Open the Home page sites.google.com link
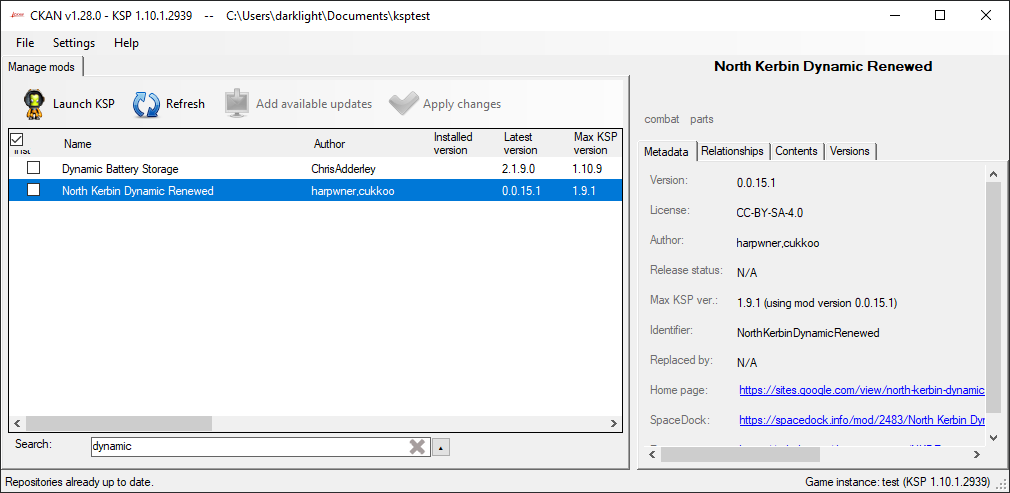This screenshot has width=1010, height=493. pyautogui.click(x=862, y=390)
